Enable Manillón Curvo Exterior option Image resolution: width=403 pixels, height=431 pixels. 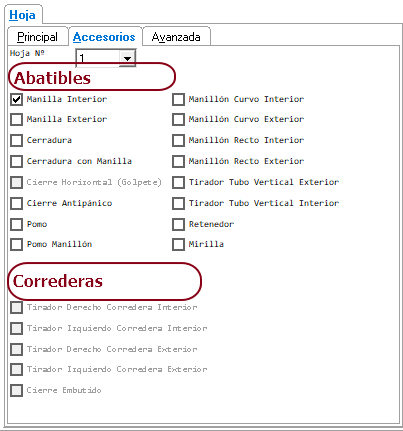(178, 119)
